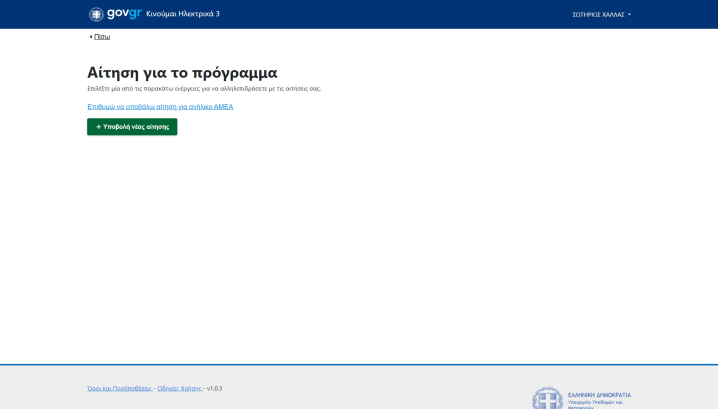Click the v1.0.3 version label
Viewport: 718px width, 409px height.
click(214, 388)
